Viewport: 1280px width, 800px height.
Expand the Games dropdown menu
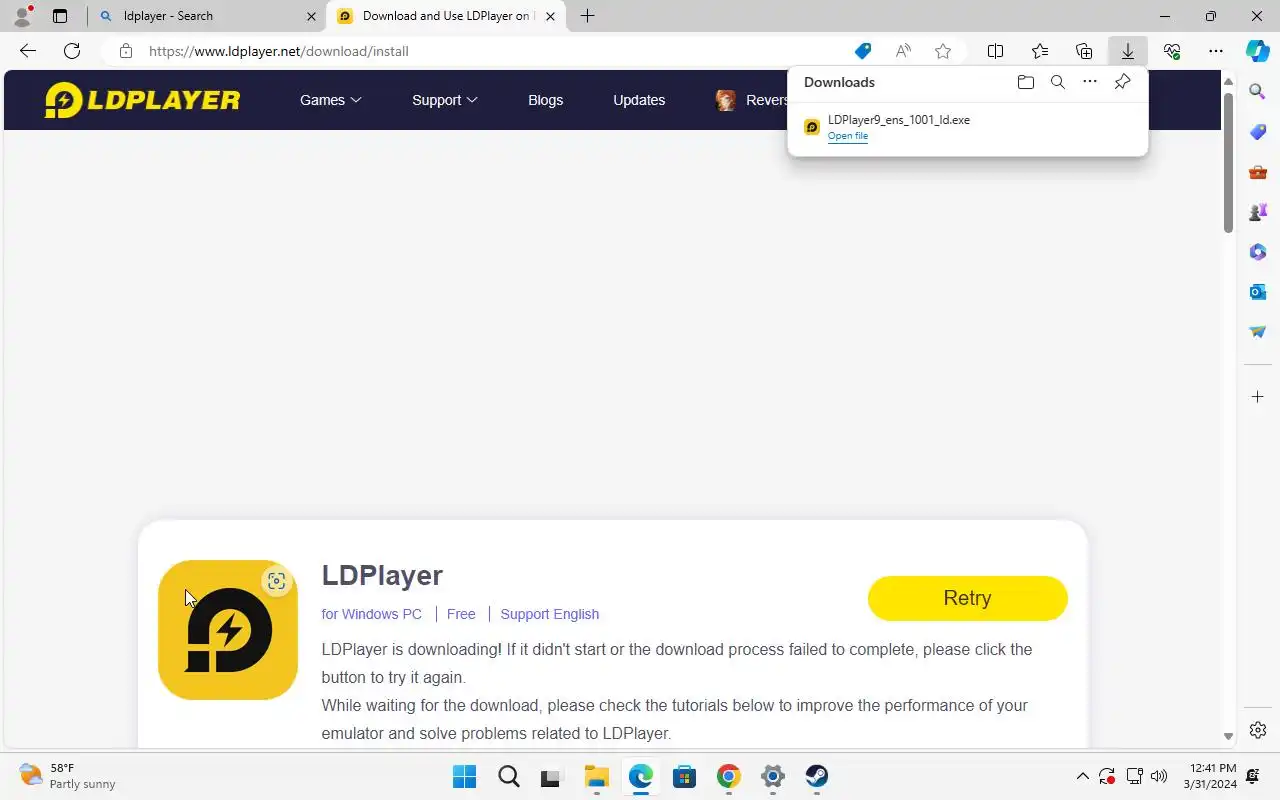[331, 100]
